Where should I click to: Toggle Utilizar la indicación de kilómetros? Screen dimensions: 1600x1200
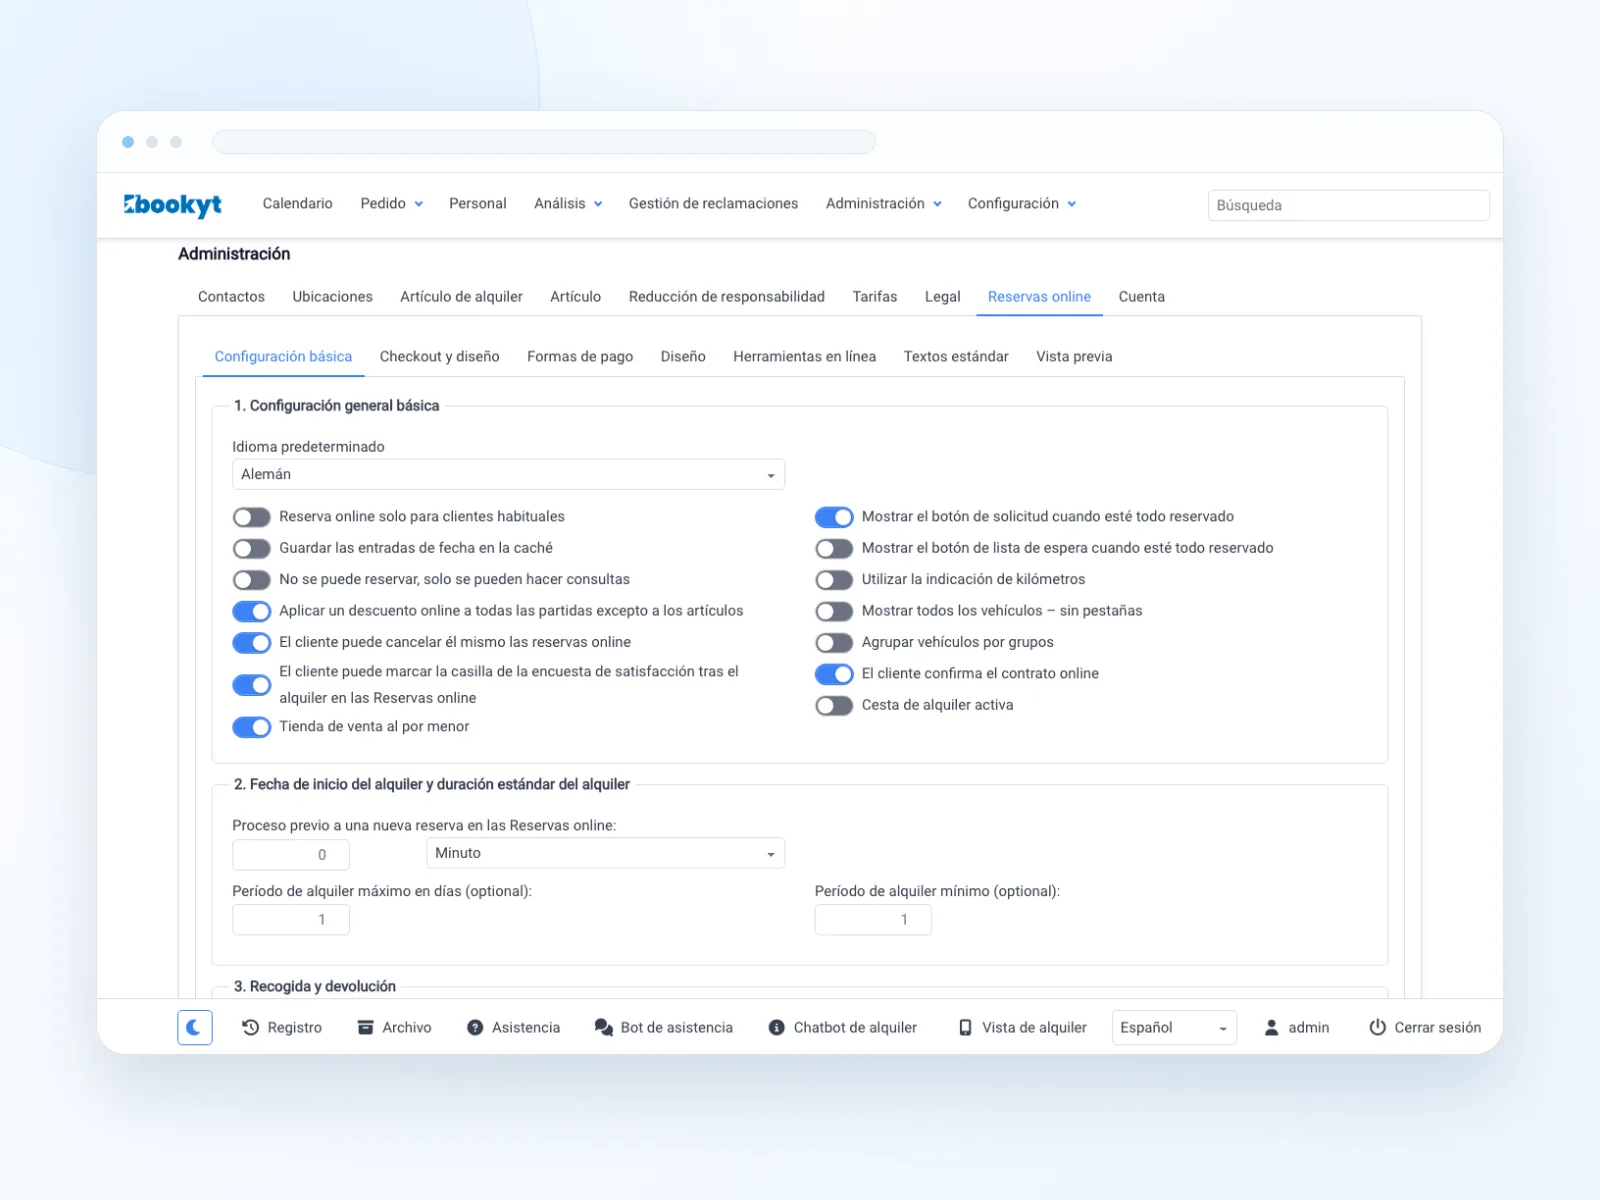pyautogui.click(x=834, y=580)
